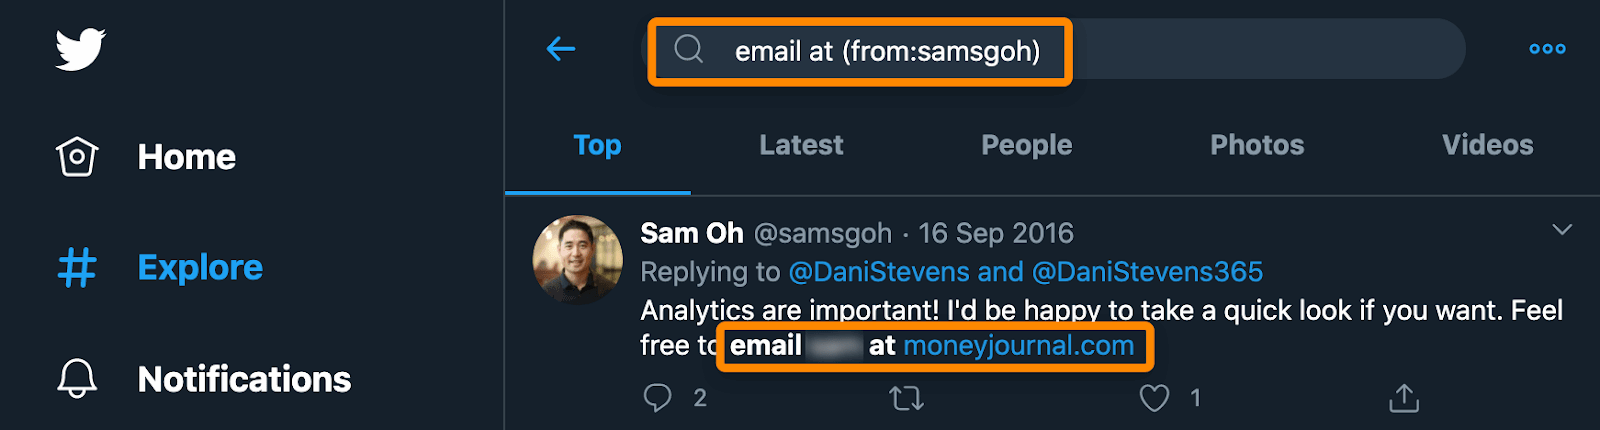Open Sam Oh's profile picture
The height and width of the screenshot is (430, 1600).
tap(578, 259)
